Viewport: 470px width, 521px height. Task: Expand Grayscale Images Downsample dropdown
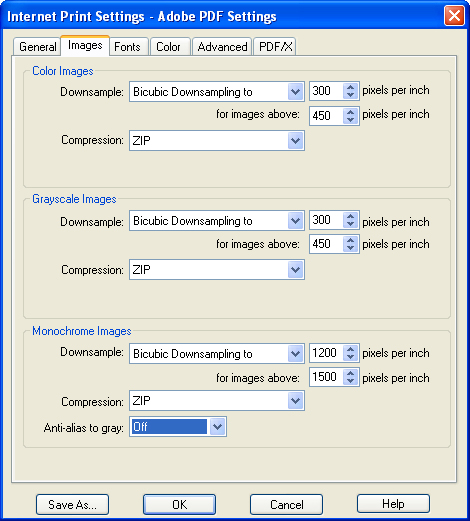tap(217, 221)
